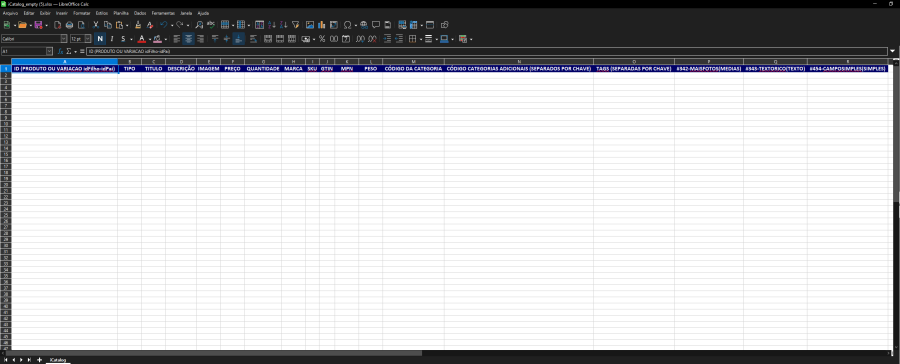Clear direct formatting icon
This screenshot has width=900, height=364.
pos(150,25)
